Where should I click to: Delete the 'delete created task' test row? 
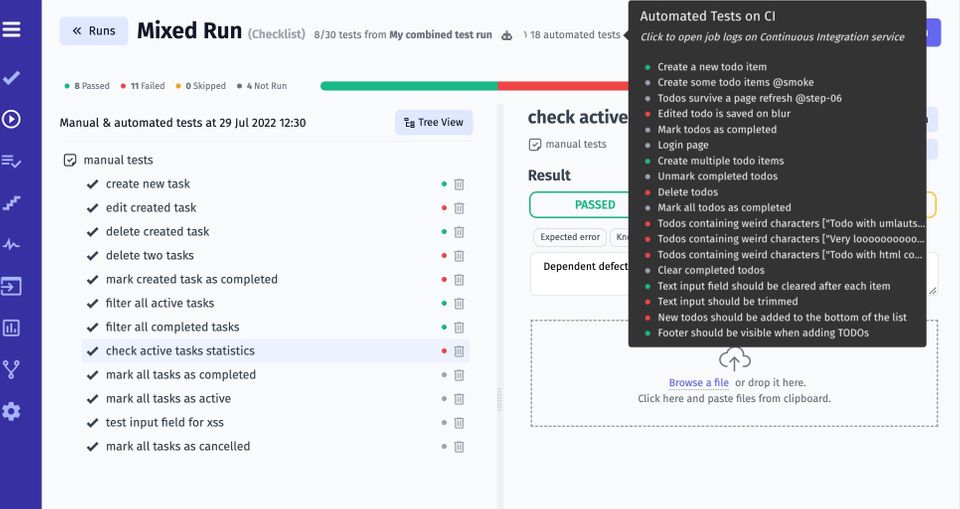[x=459, y=232]
